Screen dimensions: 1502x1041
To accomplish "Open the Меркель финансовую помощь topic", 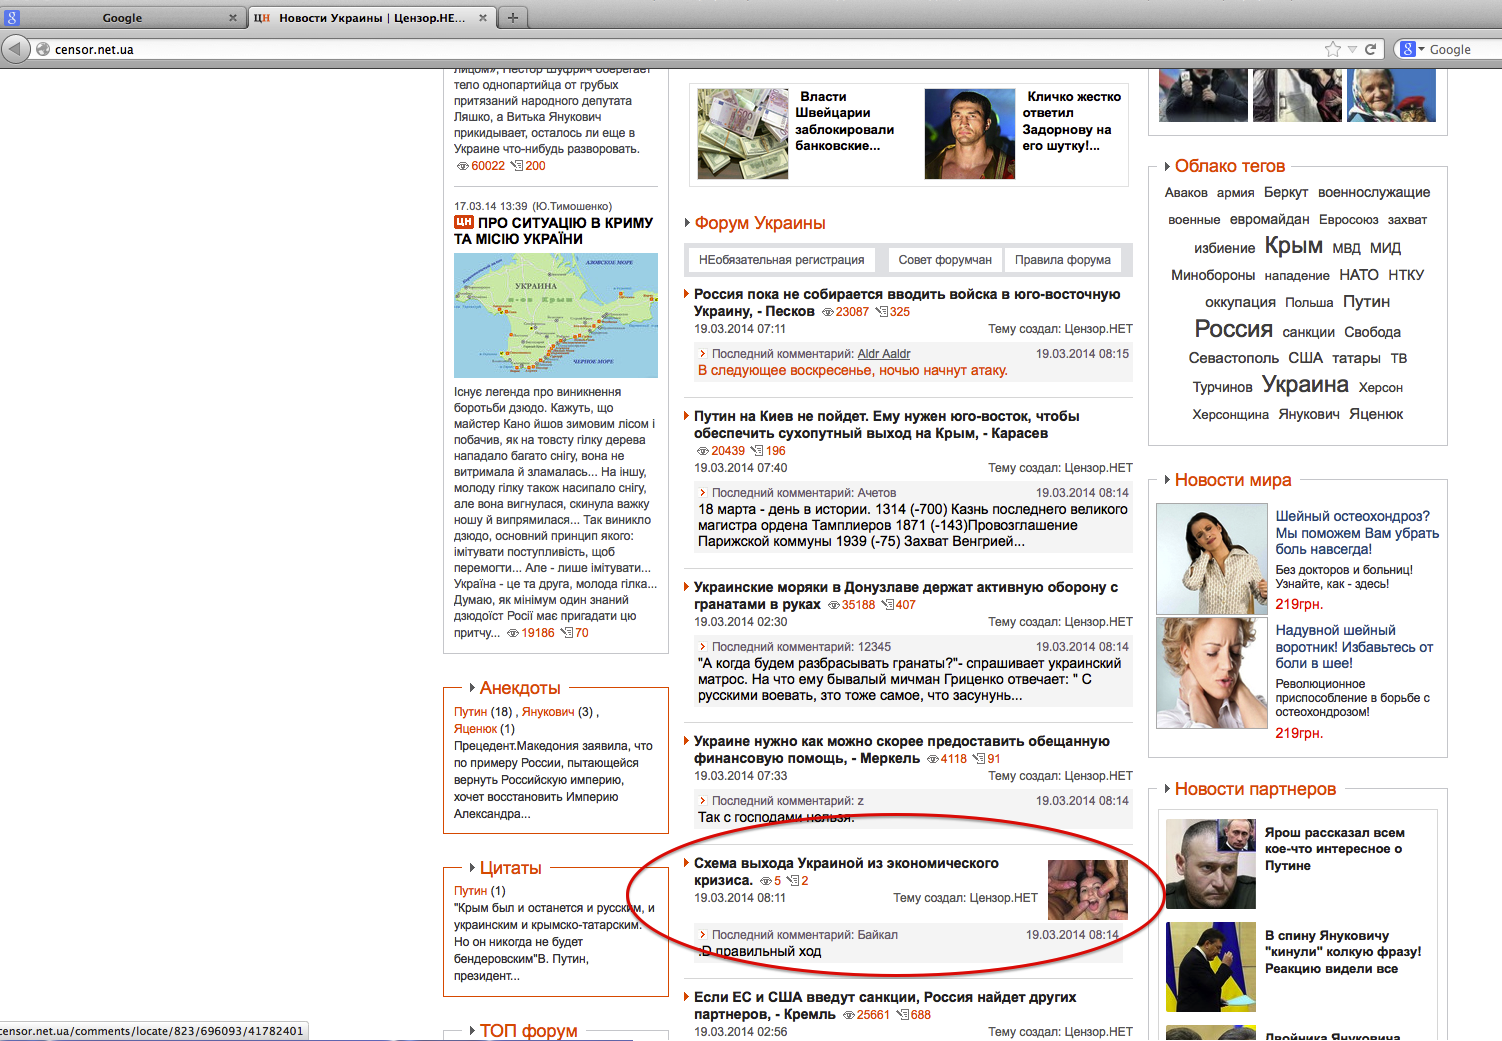I will click(902, 749).
